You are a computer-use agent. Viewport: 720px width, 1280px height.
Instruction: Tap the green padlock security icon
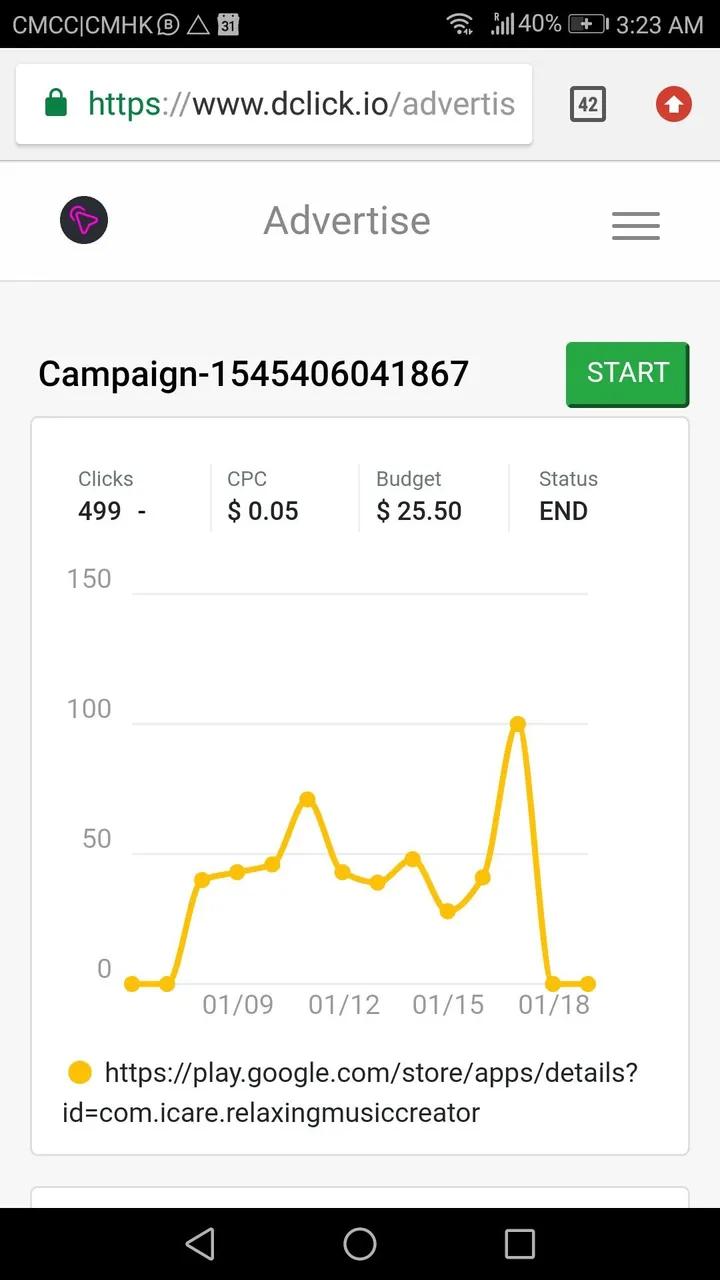point(56,103)
